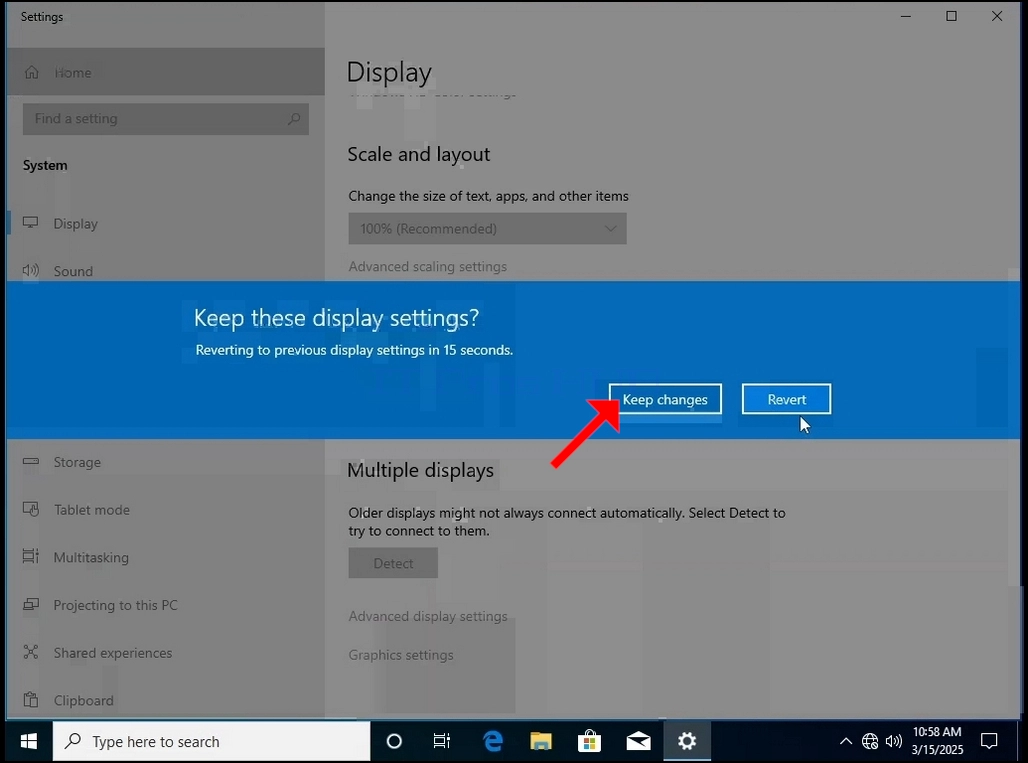Click the Settings gear taskbar icon

(x=686, y=741)
